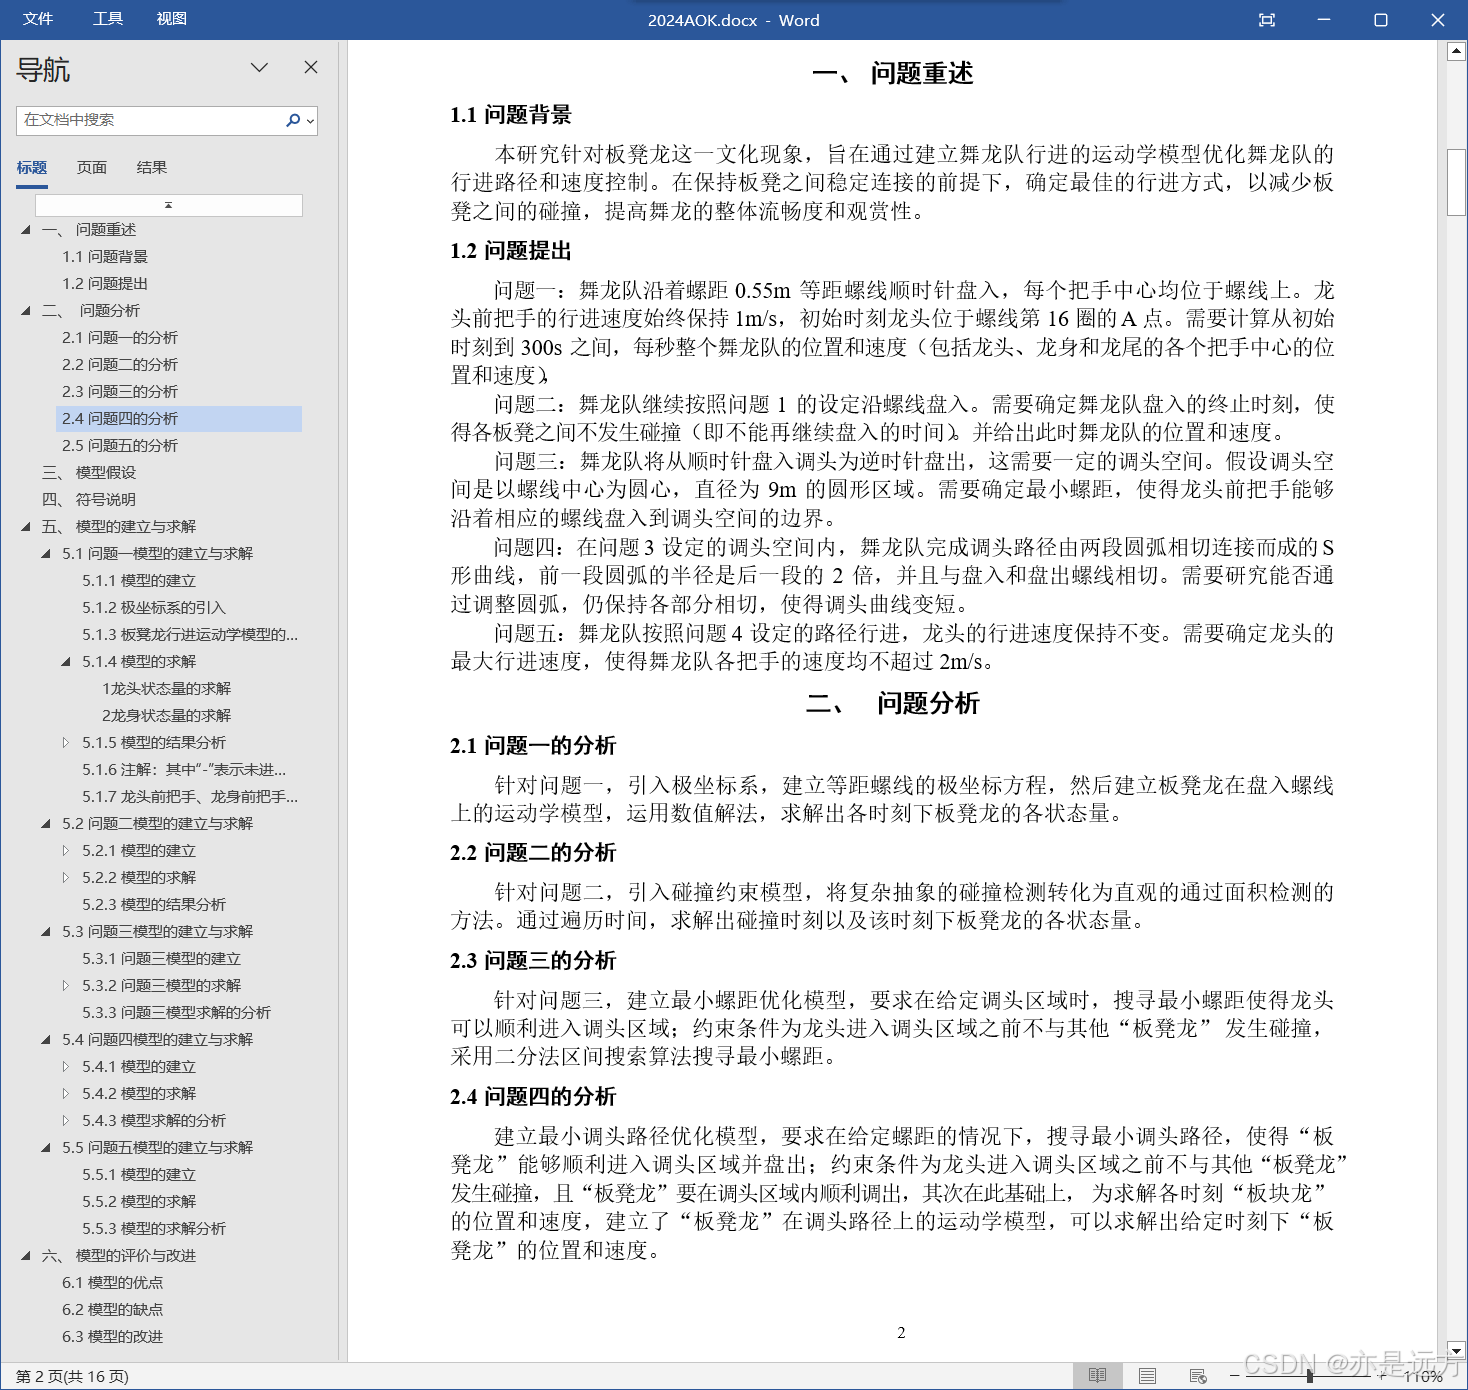Click the vertical scrollbar up arrow

click(1457, 51)
